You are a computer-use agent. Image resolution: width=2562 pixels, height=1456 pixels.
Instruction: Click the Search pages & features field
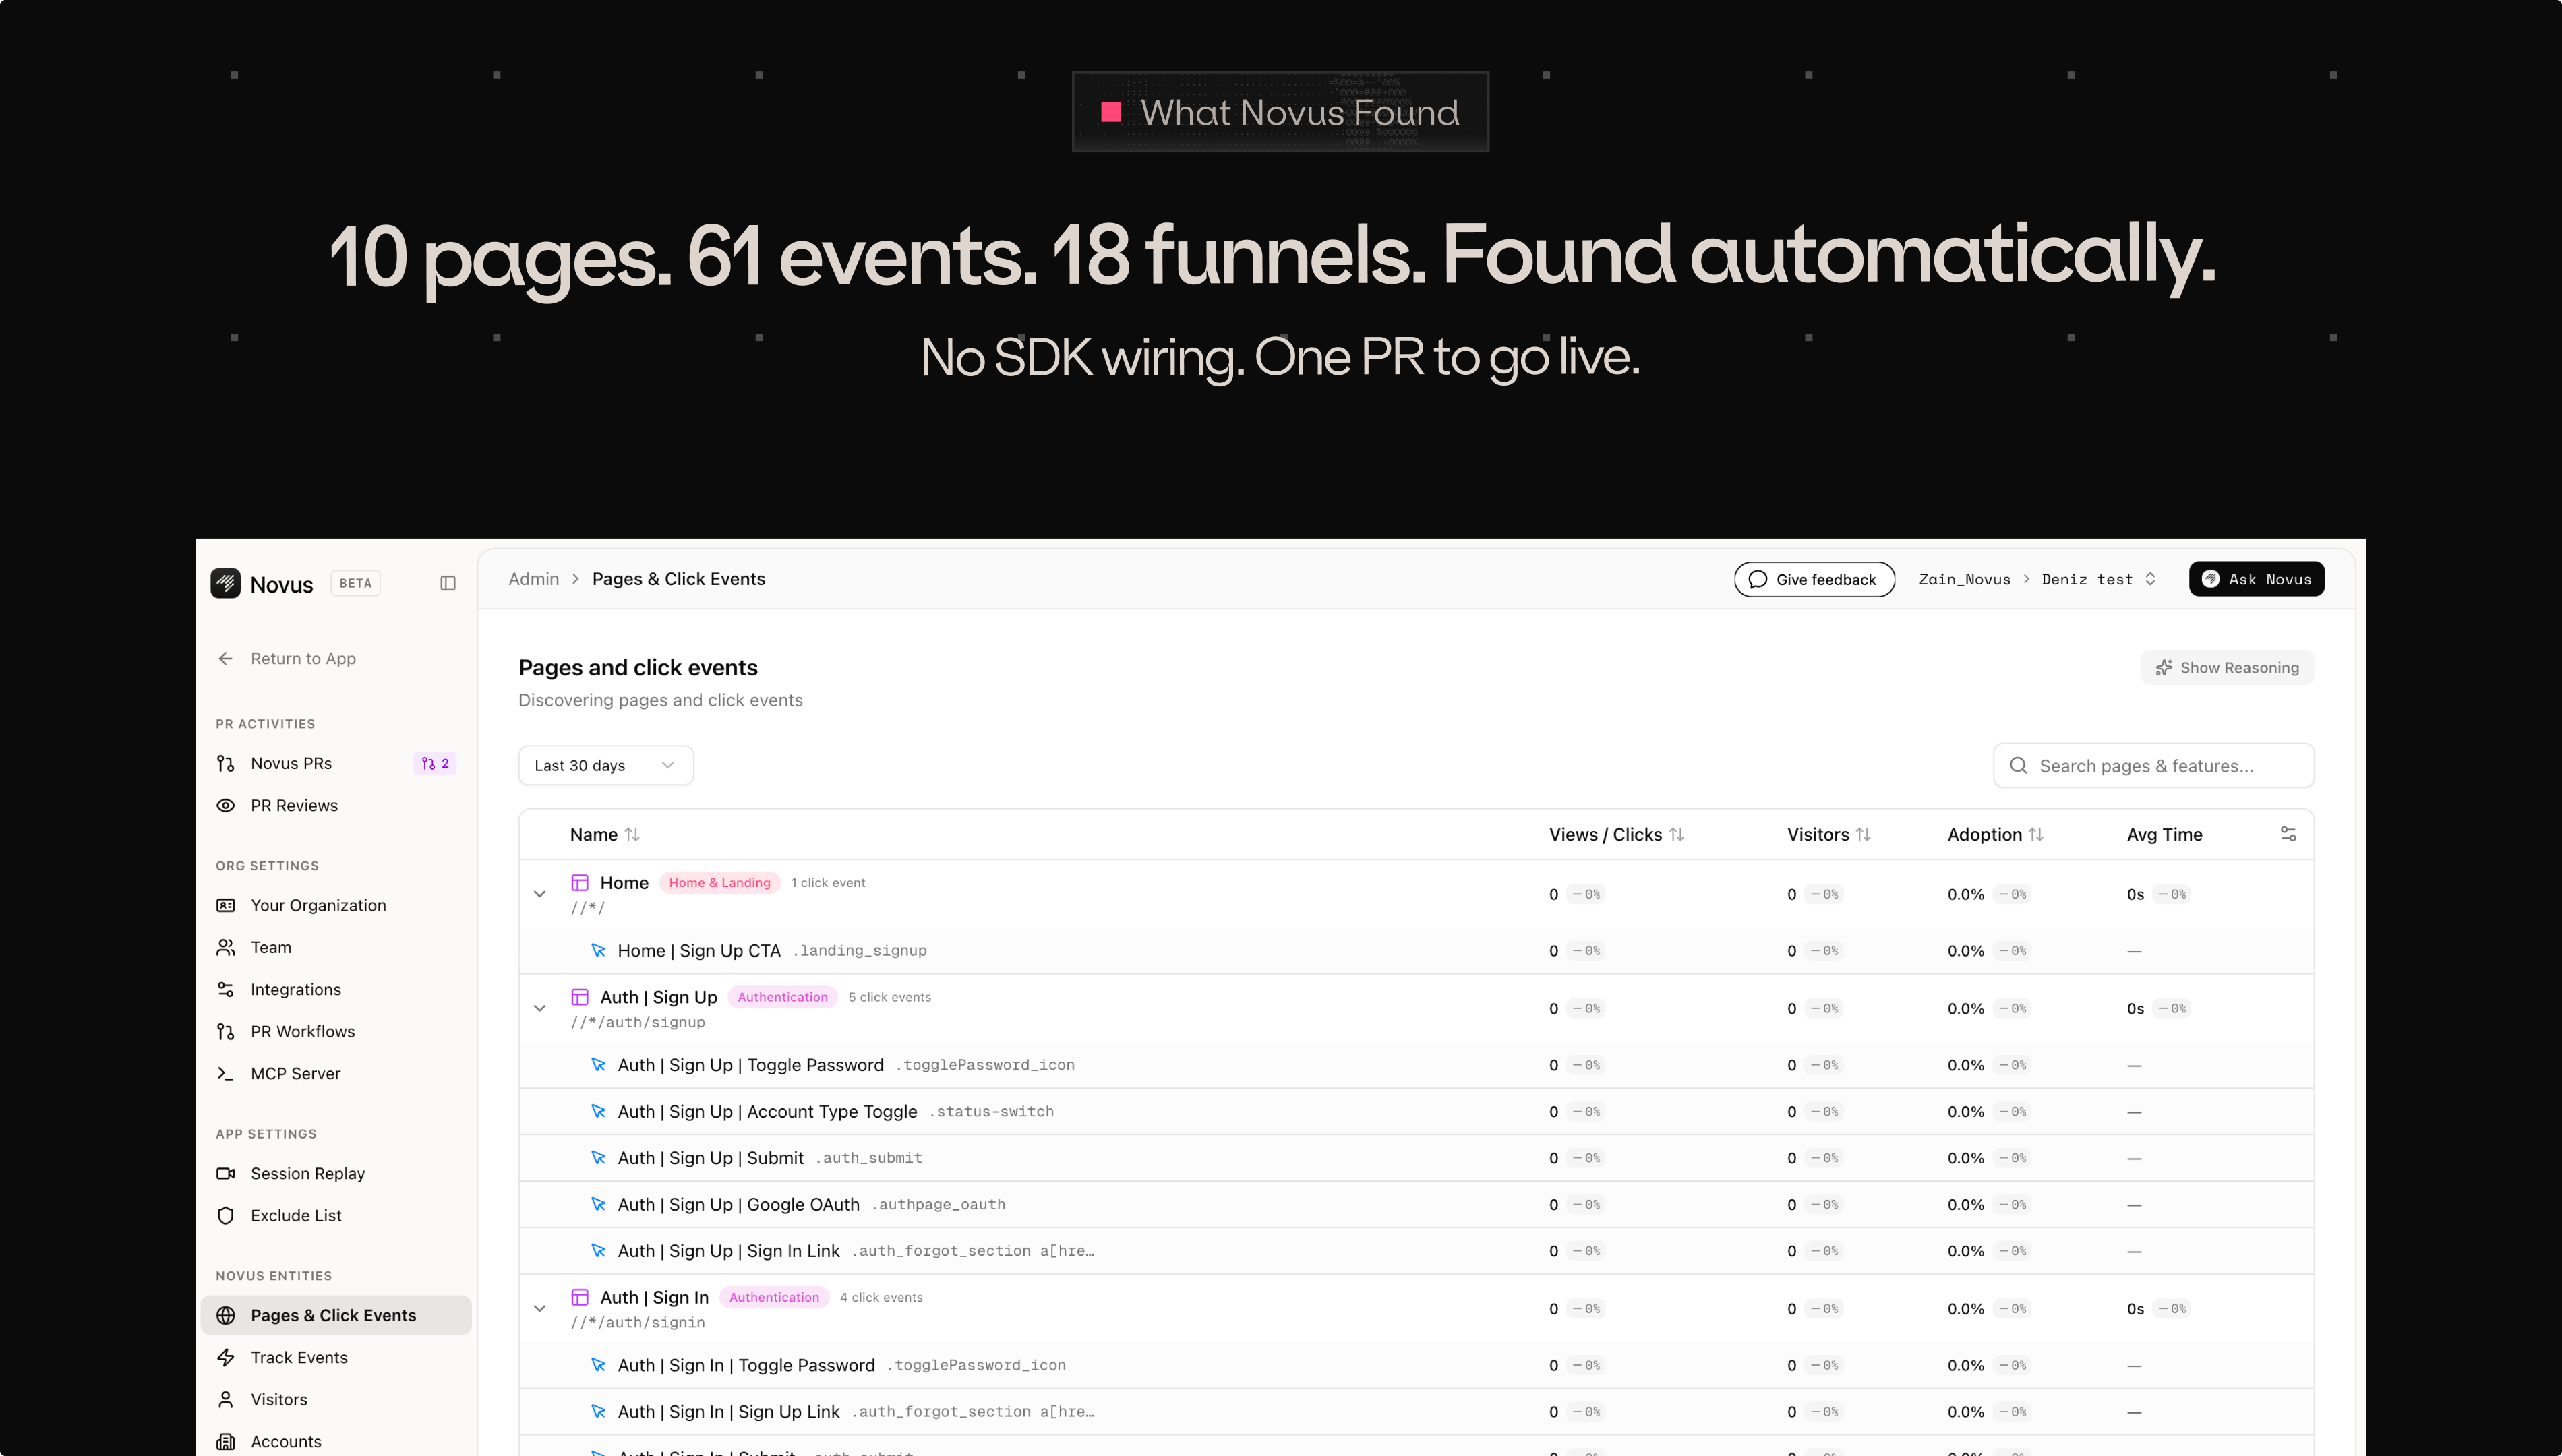(x=2154, y=765)
